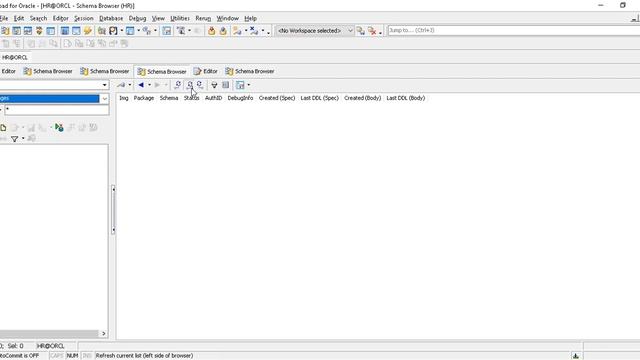Open the Rerun menu
The height and width of the screenshot is (360, 640).
(203, 18)
